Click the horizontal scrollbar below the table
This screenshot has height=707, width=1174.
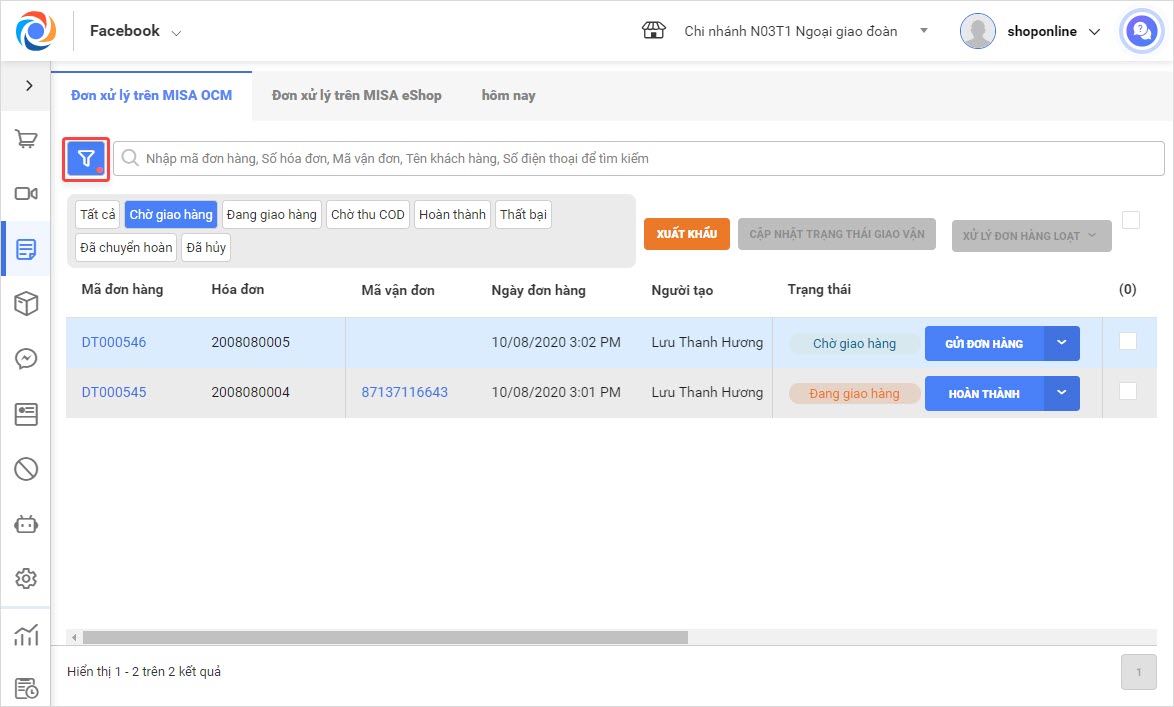pyautogui.click(x=385, y=637)
